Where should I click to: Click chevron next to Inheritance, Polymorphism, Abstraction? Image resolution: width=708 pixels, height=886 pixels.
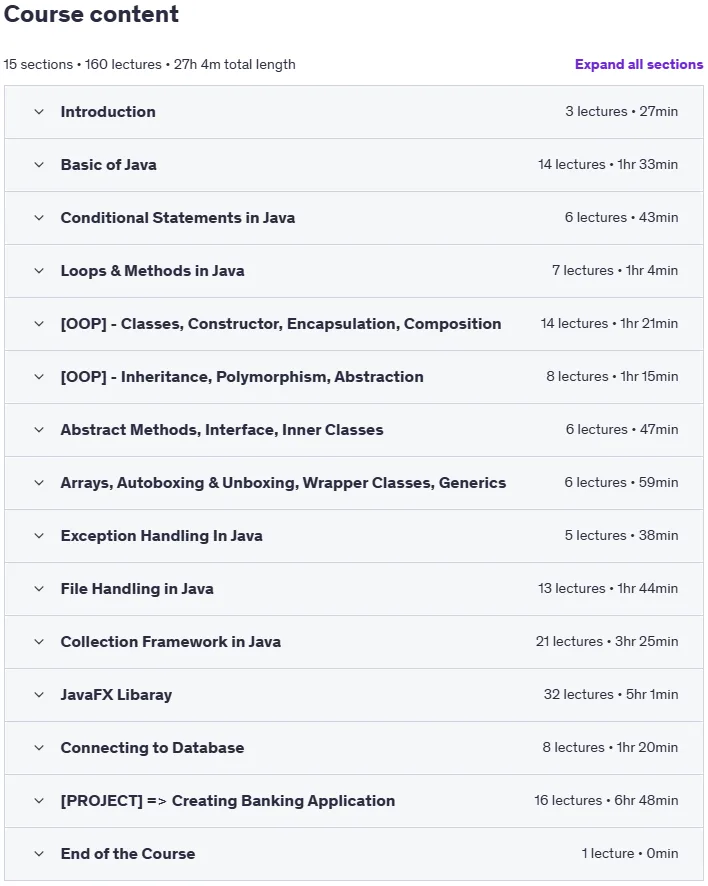39,377
